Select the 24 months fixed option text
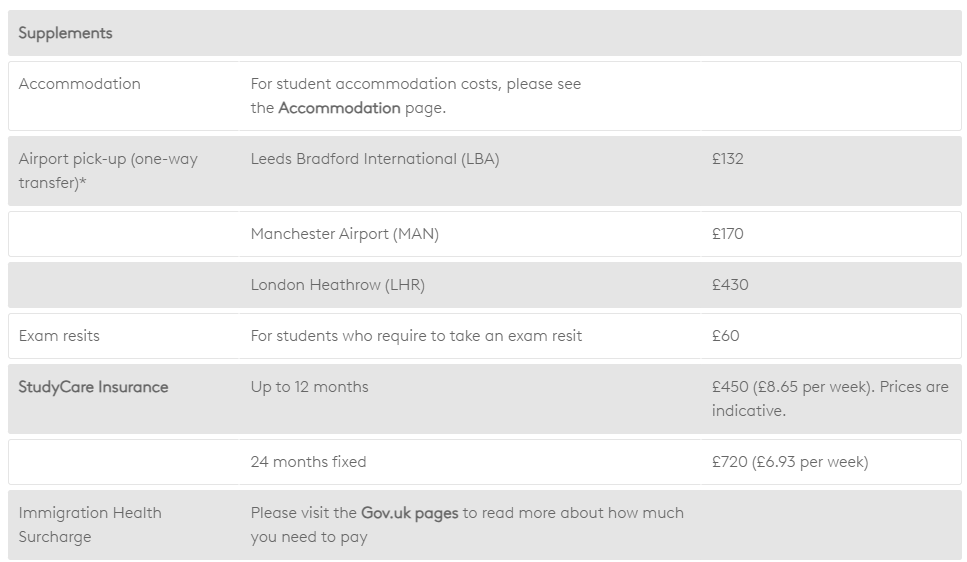Viewport: 967px width, 562px height. (x=308, y=462)
